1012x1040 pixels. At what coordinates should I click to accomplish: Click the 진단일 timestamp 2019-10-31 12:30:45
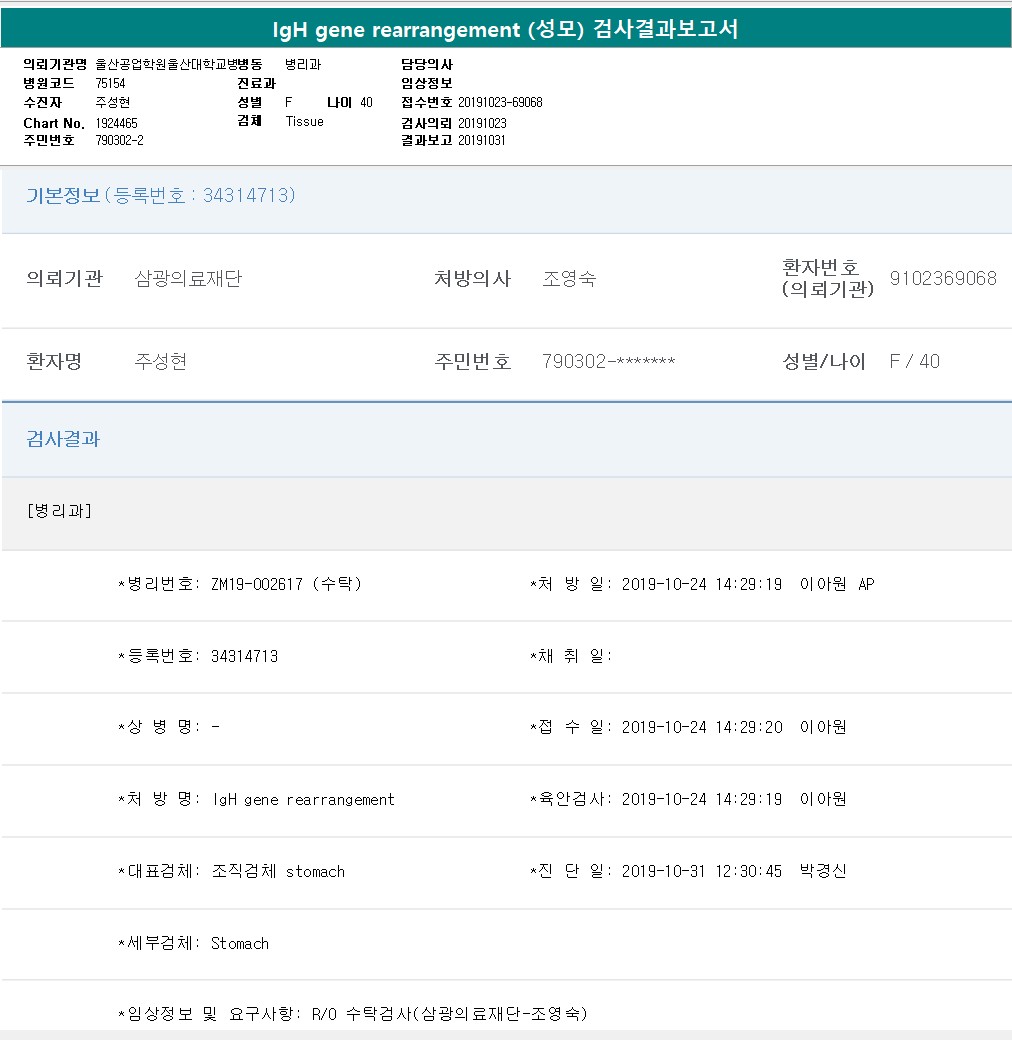(702, 872)
